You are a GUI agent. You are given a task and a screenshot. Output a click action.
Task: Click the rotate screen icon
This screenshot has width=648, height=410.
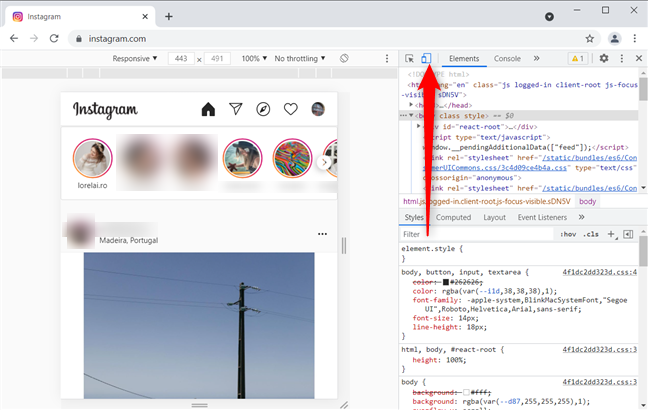pyautogui.click(x=343, y=59)
